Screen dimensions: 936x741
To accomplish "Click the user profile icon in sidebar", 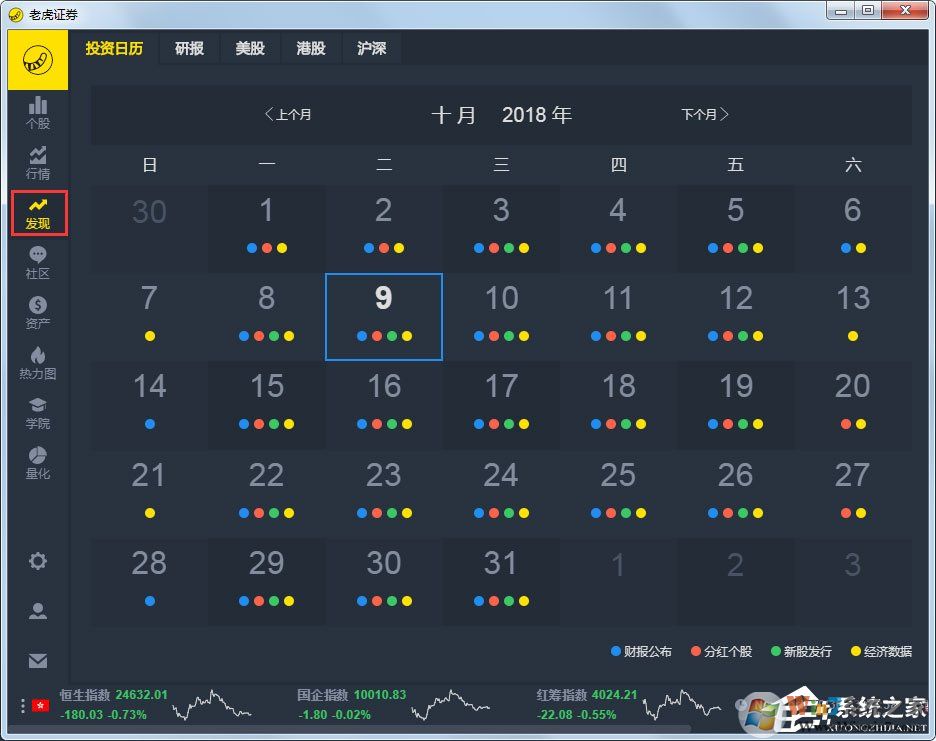I will coord(37,611).
